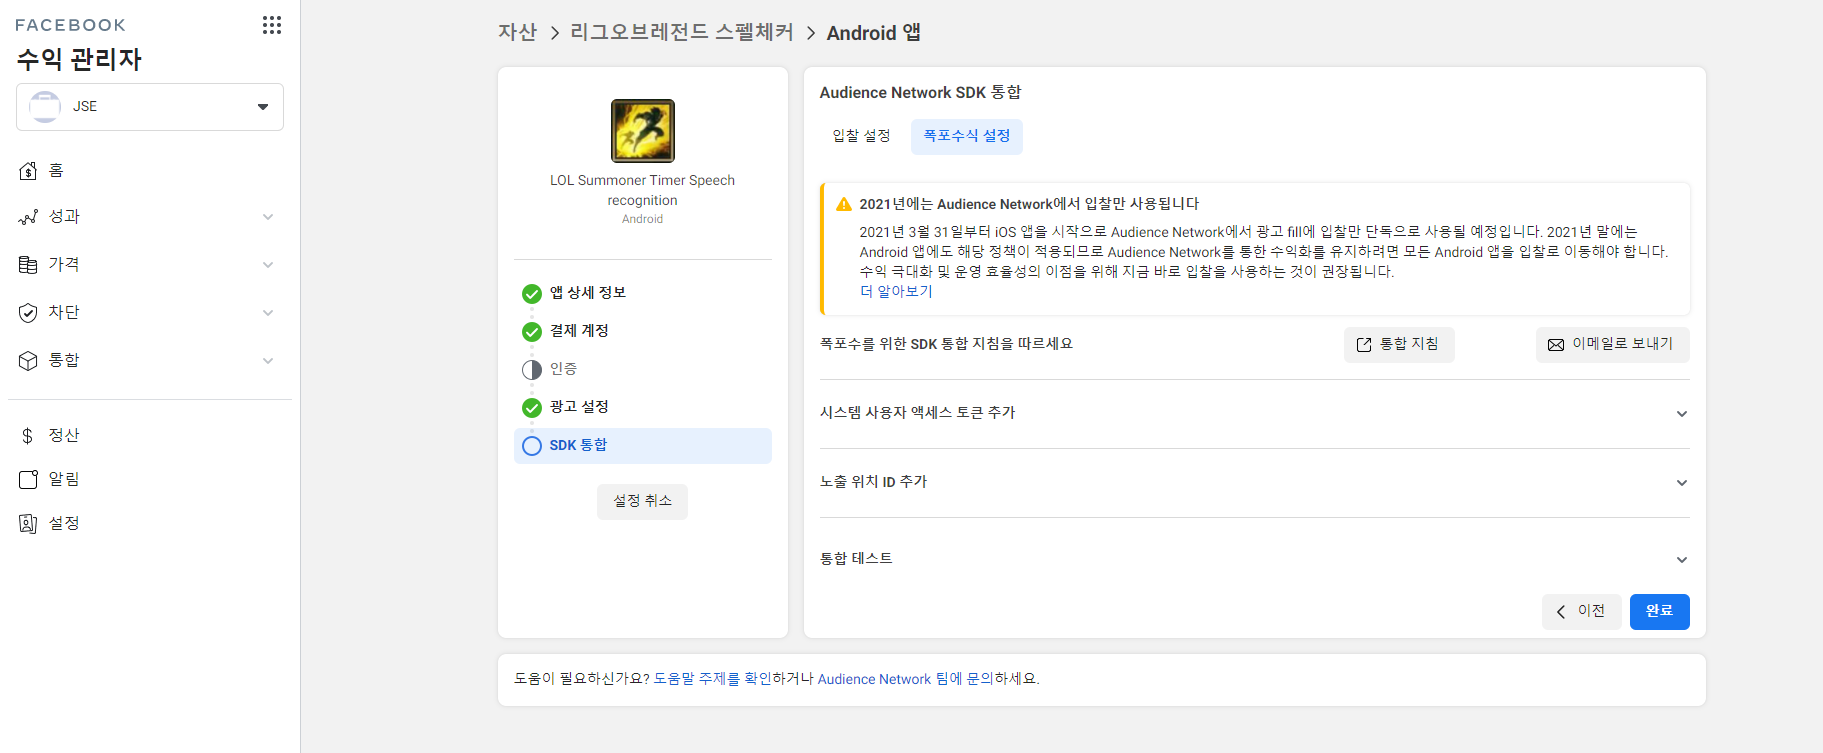Click the 차단 shield icon
Screen dimensions: 1823x753
click(x=28, y=313)
